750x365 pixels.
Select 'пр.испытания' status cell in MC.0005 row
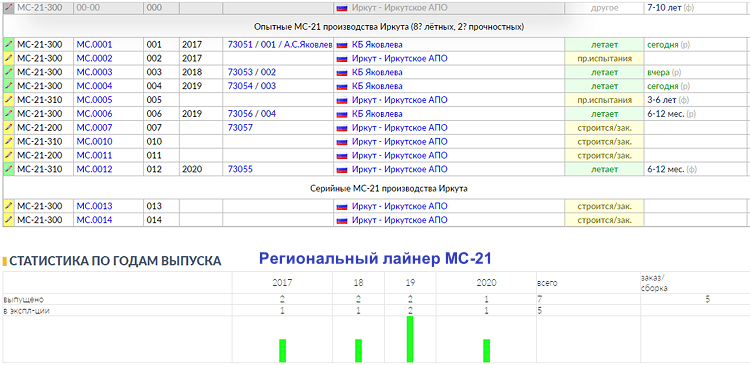point(605,100)
